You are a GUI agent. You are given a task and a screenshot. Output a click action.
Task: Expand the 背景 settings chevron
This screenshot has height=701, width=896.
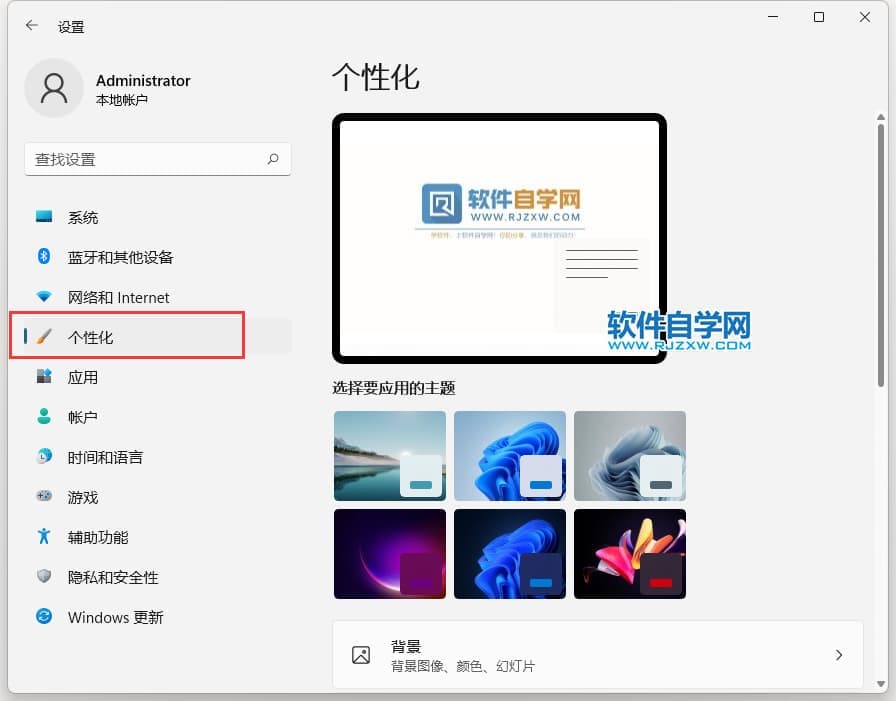[x=838, y=655]
